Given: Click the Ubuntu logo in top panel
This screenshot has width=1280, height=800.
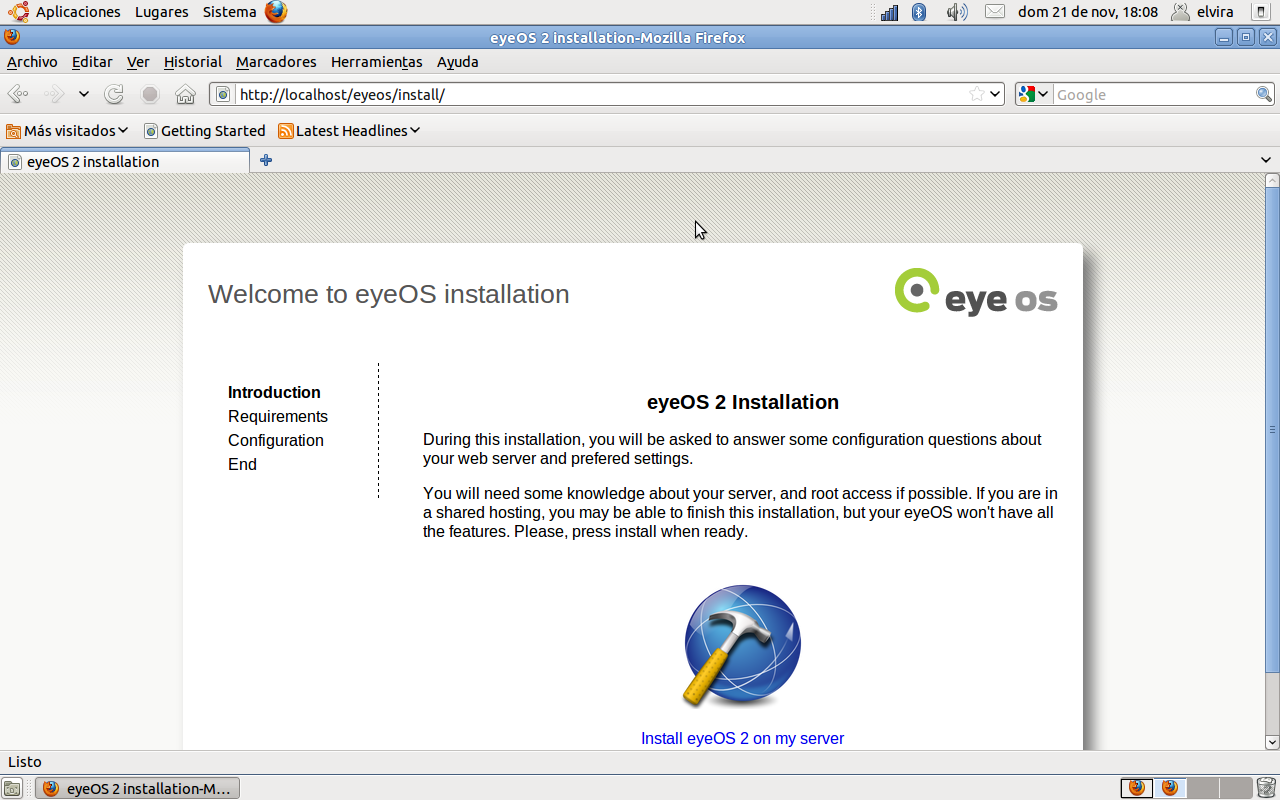Looking at the screenshot, I should click(x=18, y=12).
